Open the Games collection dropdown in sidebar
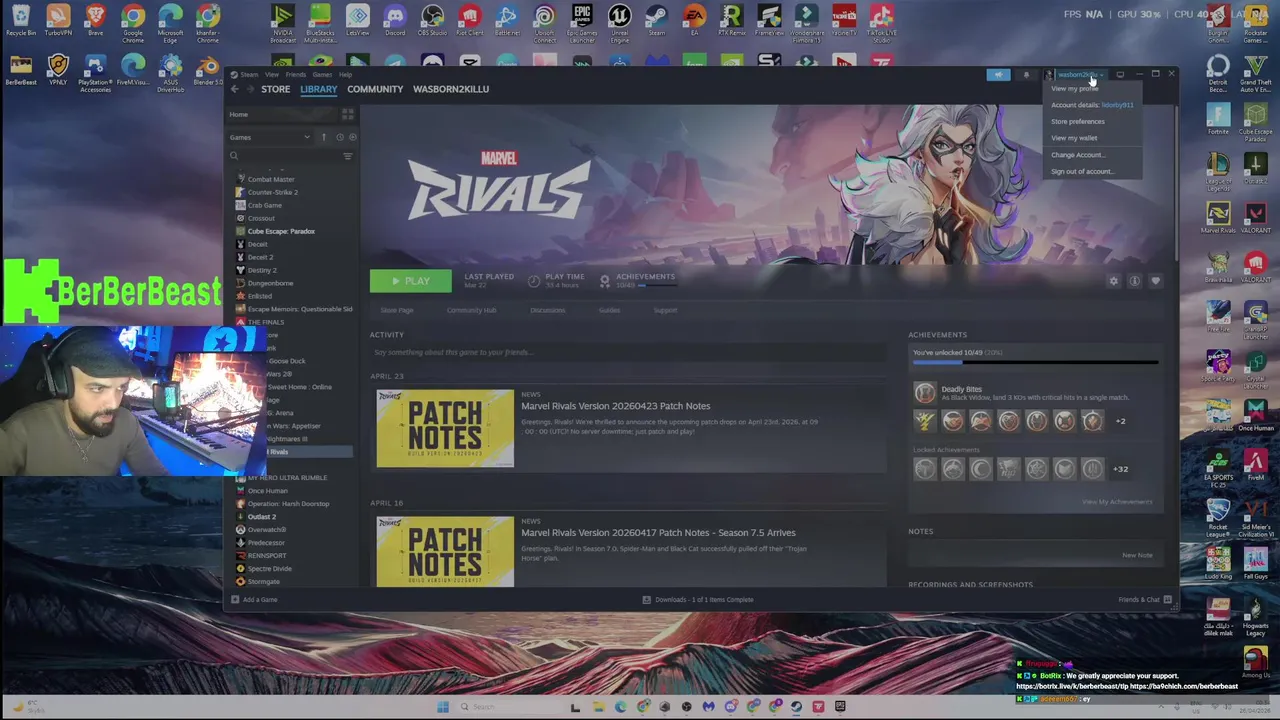This screenshot has height=720, width=1280. (270, 137)
